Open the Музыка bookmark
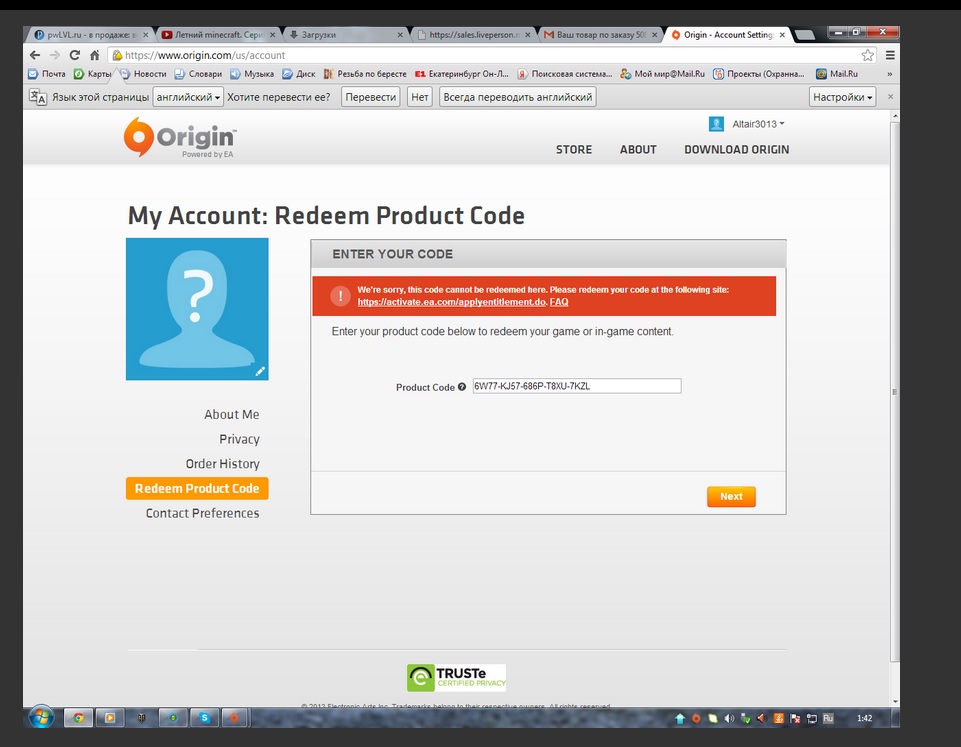 tap(252, 74)
